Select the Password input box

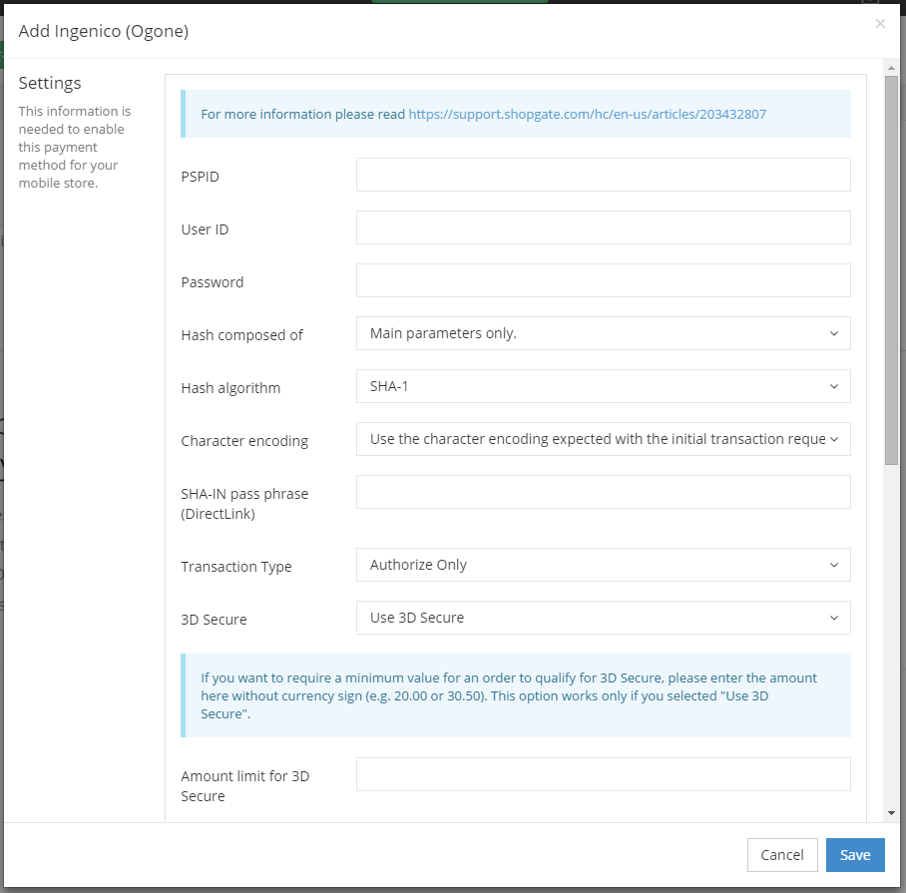point(603,281)
